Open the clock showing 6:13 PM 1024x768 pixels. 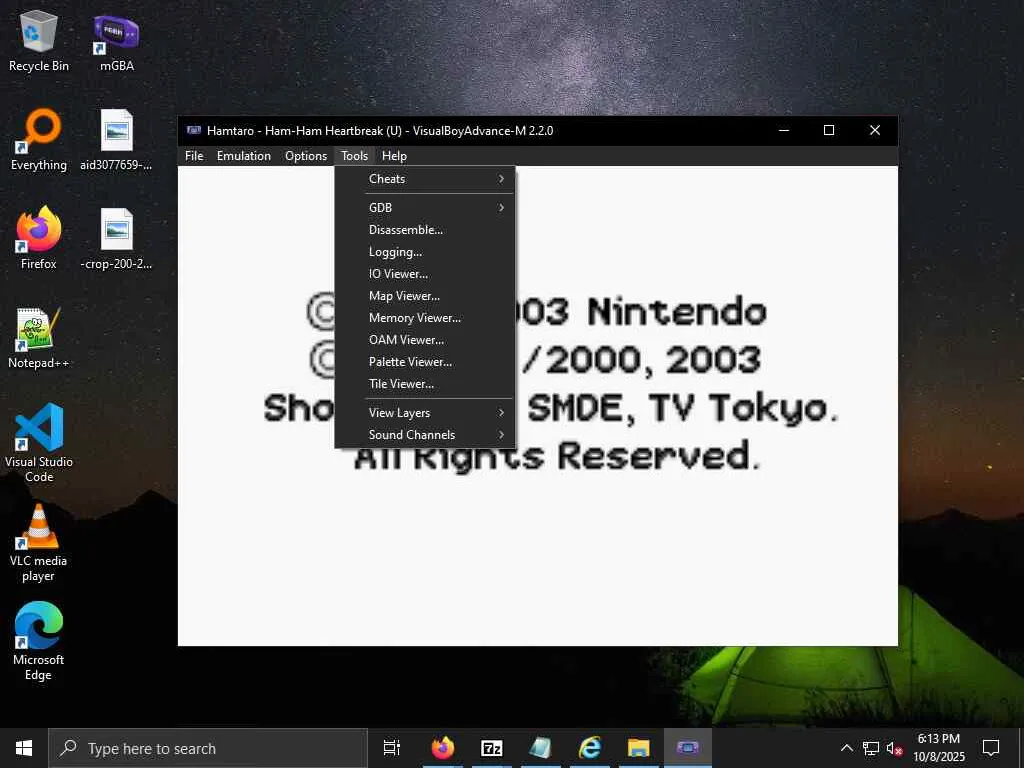tap(938, 748)
